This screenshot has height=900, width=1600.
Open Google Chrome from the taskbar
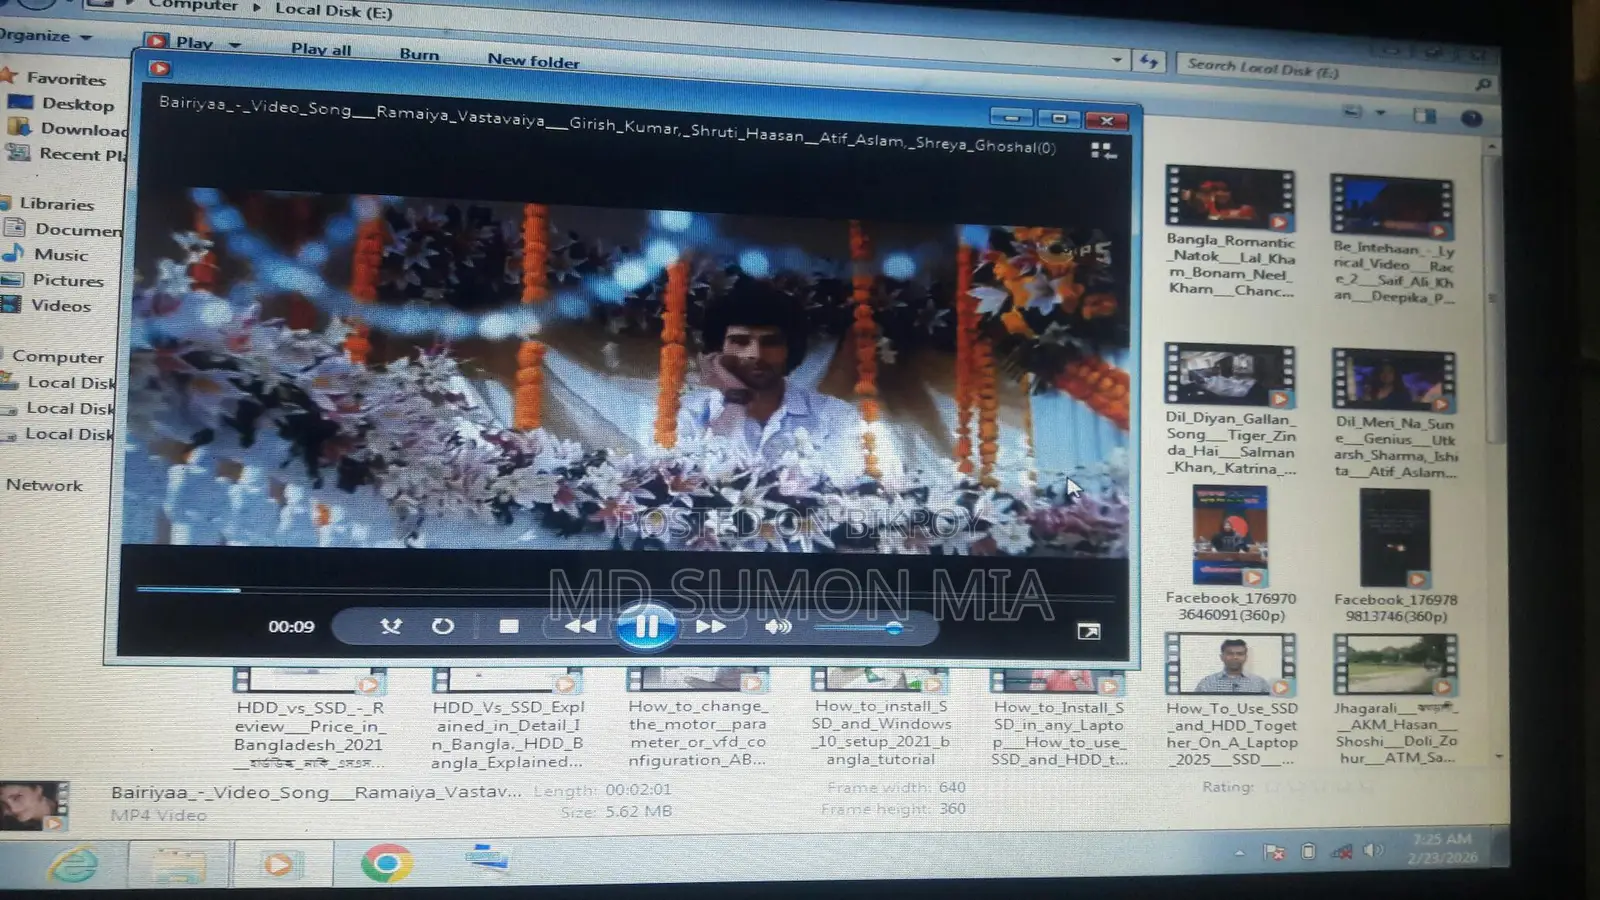coord(386,863)
